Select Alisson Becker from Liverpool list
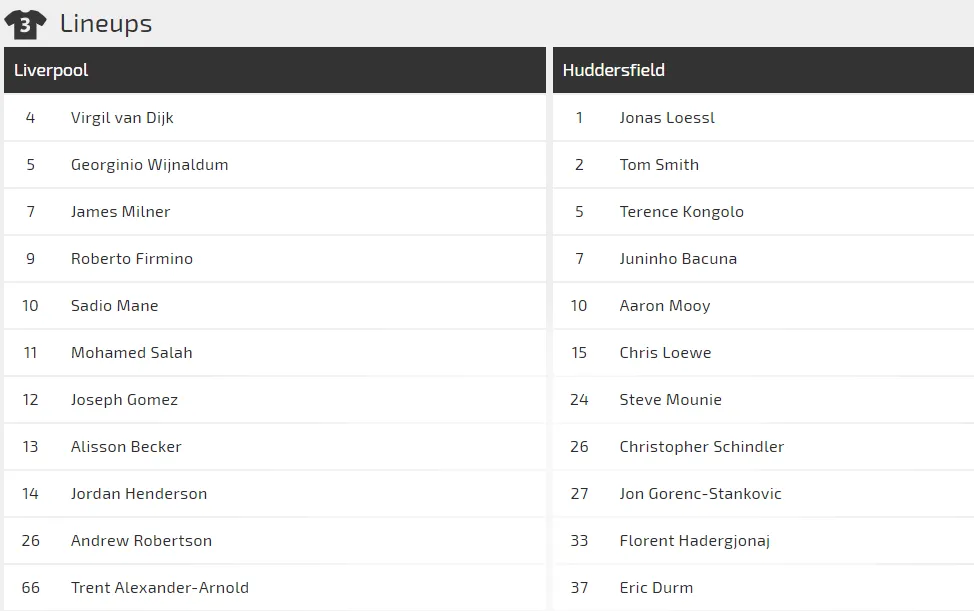The width and height of the screenshot is (974, 611). coord(126,447)
